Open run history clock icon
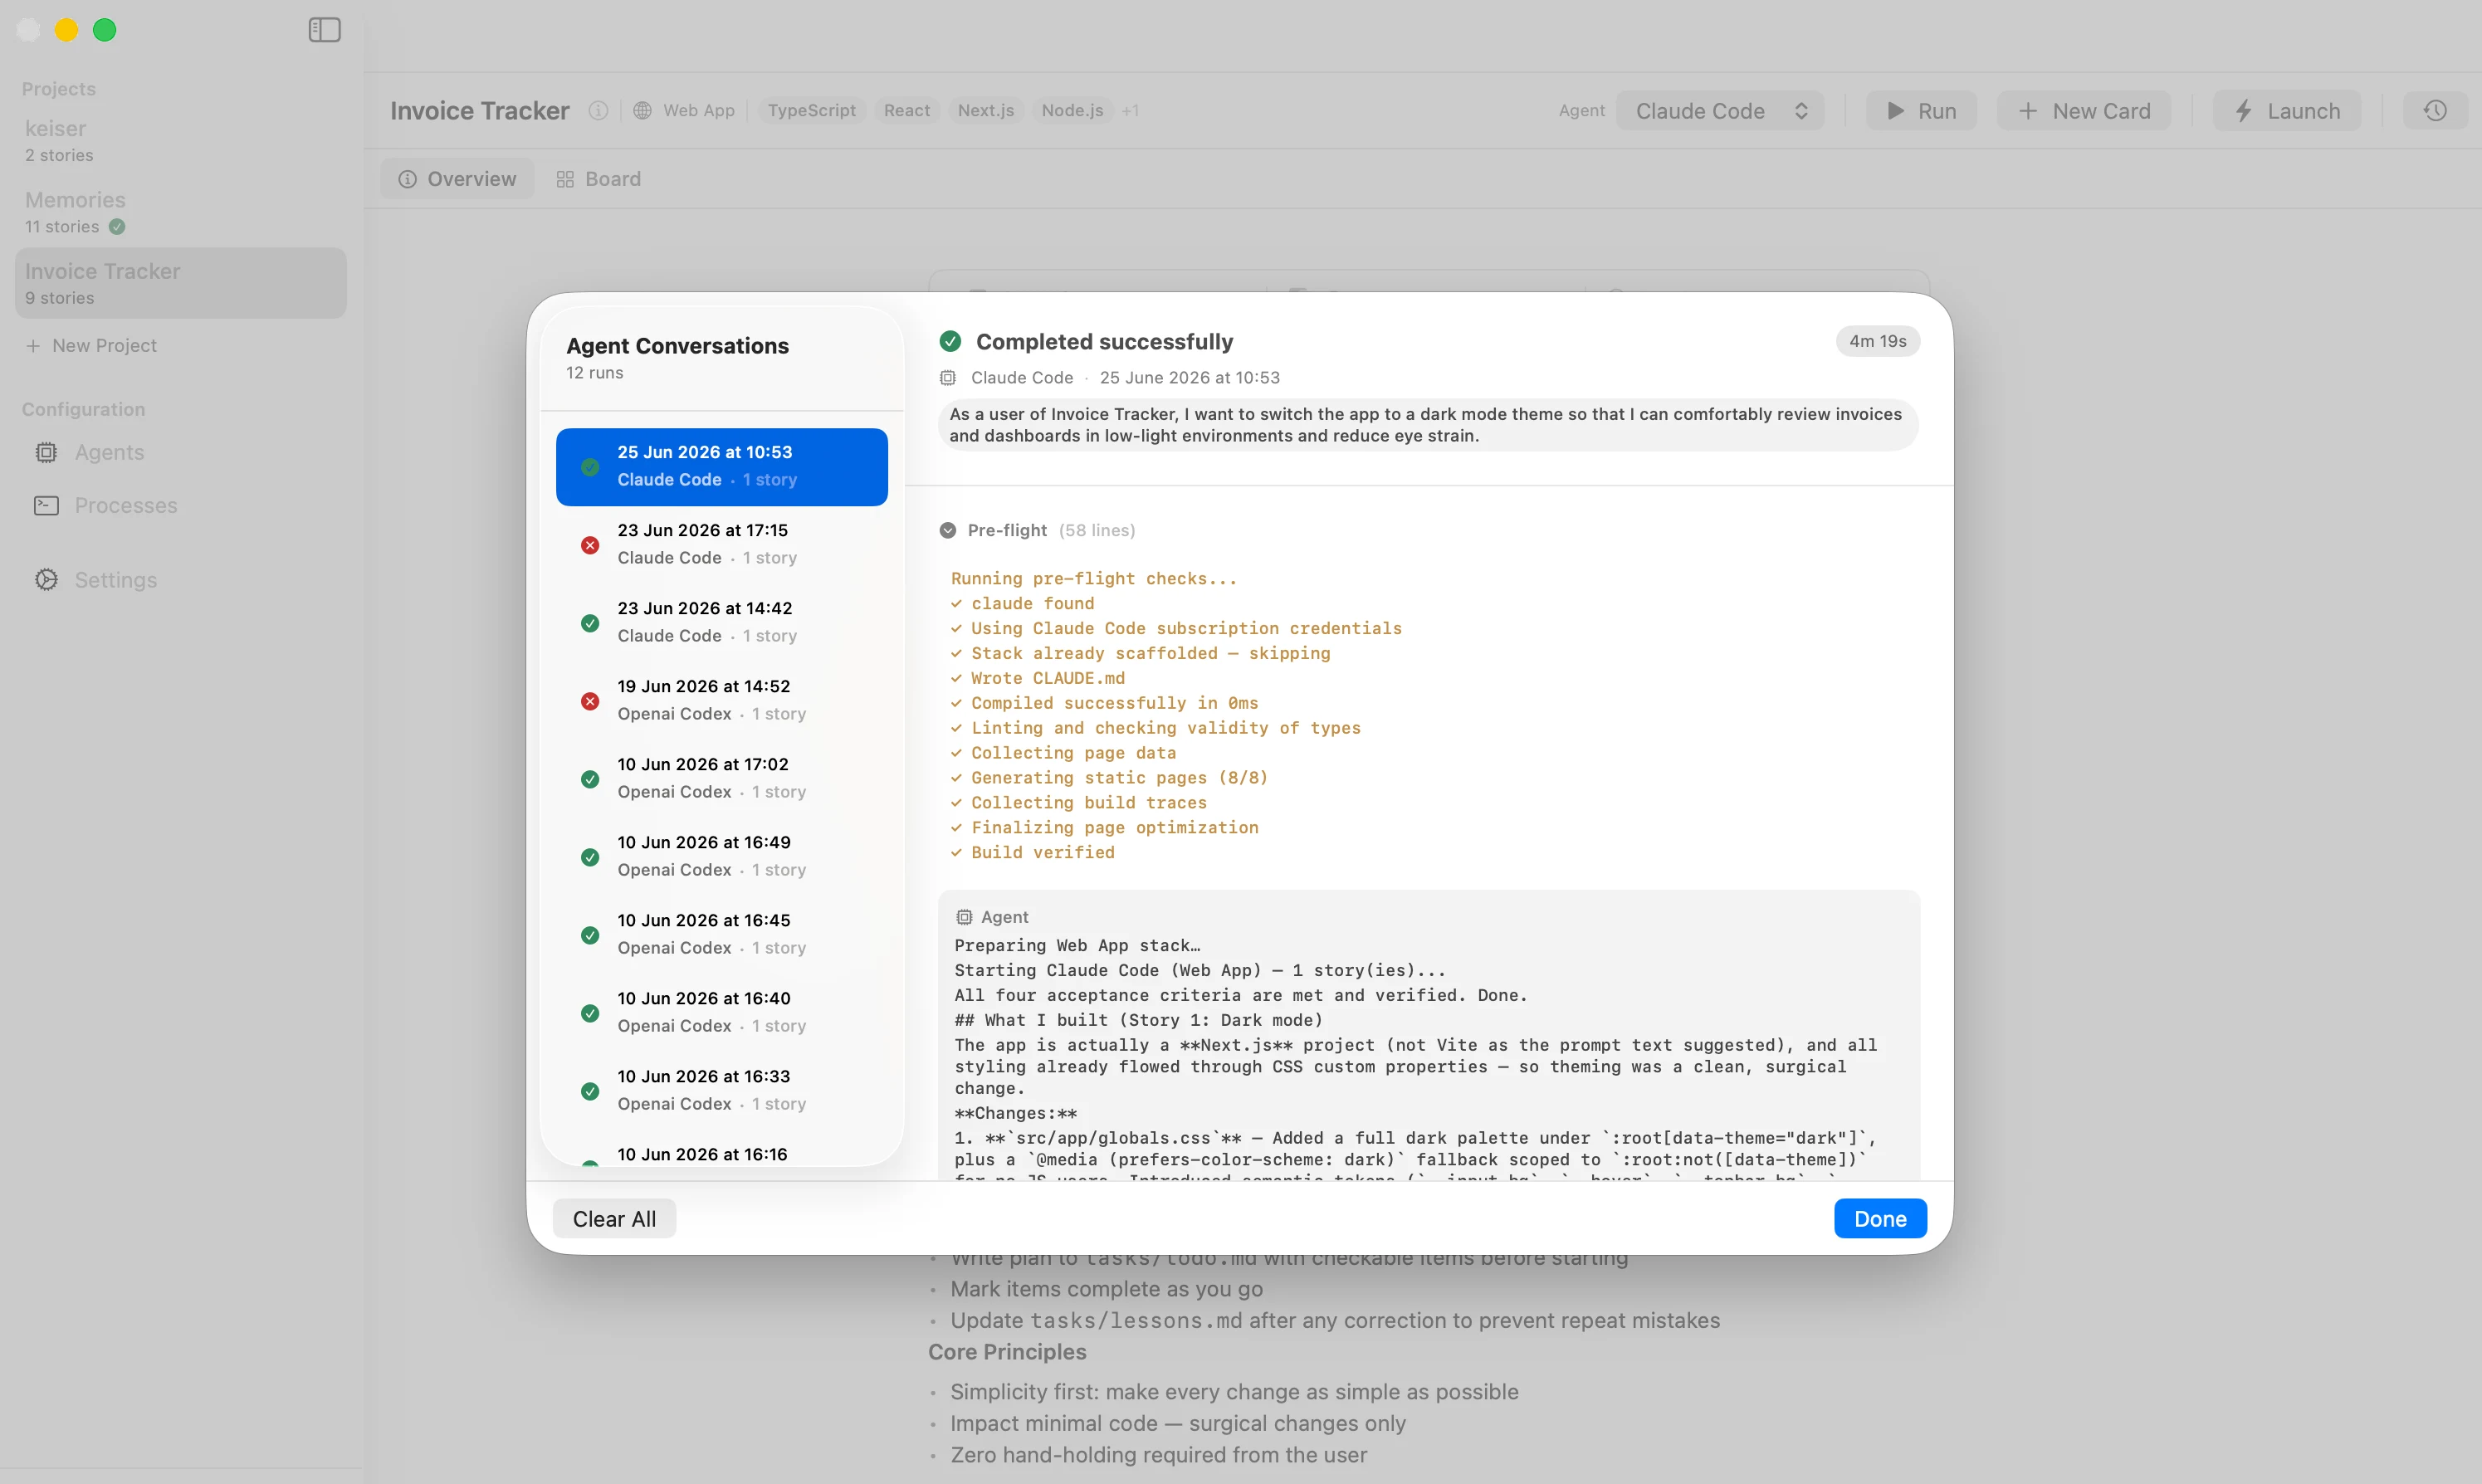The image size is (2482, 1484). point(2435,111)
